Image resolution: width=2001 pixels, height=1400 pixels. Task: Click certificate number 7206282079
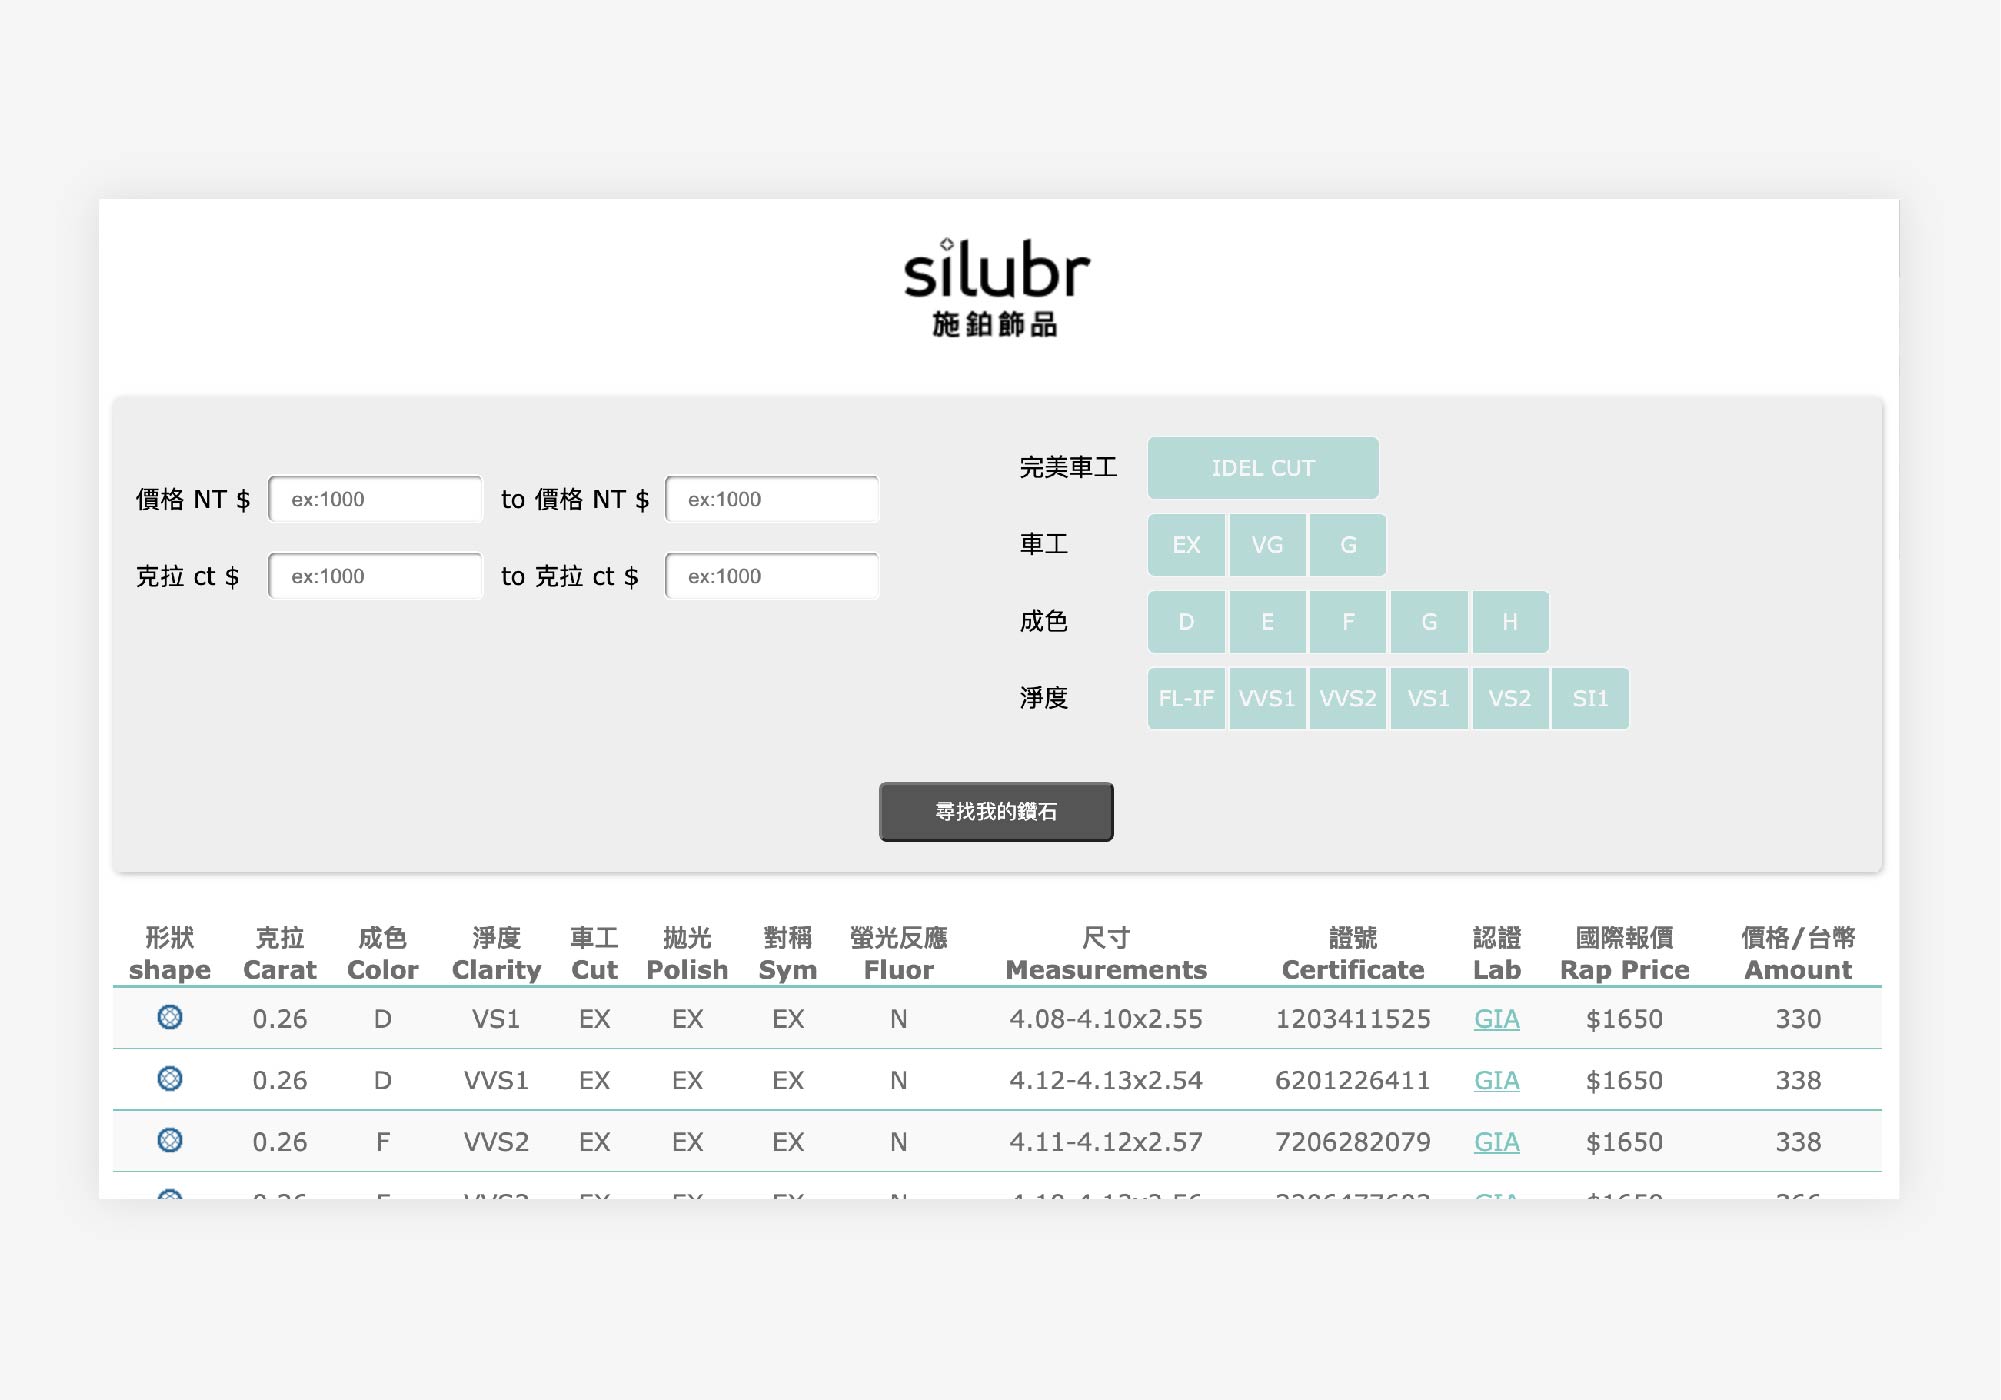click(1353, 1142)
